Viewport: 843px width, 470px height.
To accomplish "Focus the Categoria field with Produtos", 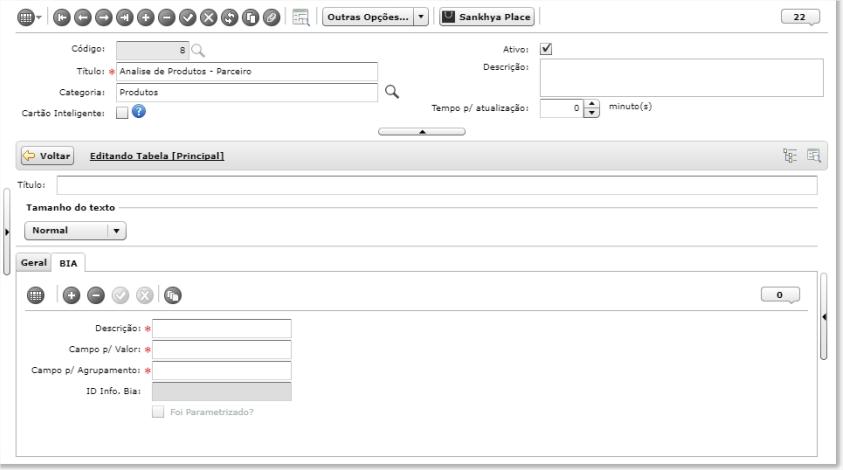I will click(247, 92).
